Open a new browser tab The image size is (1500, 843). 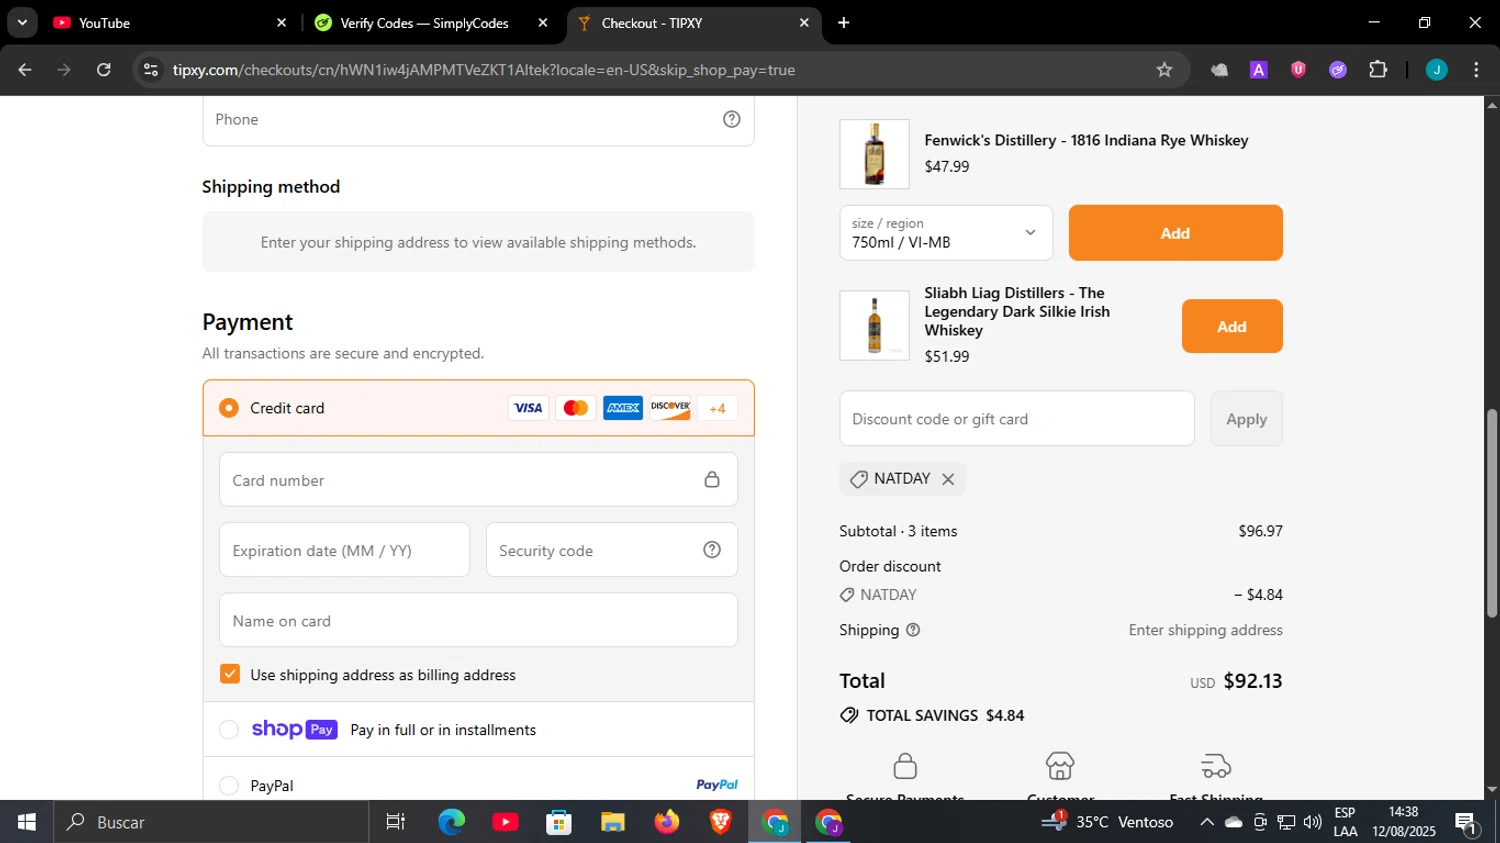click(x=844, y=23)
